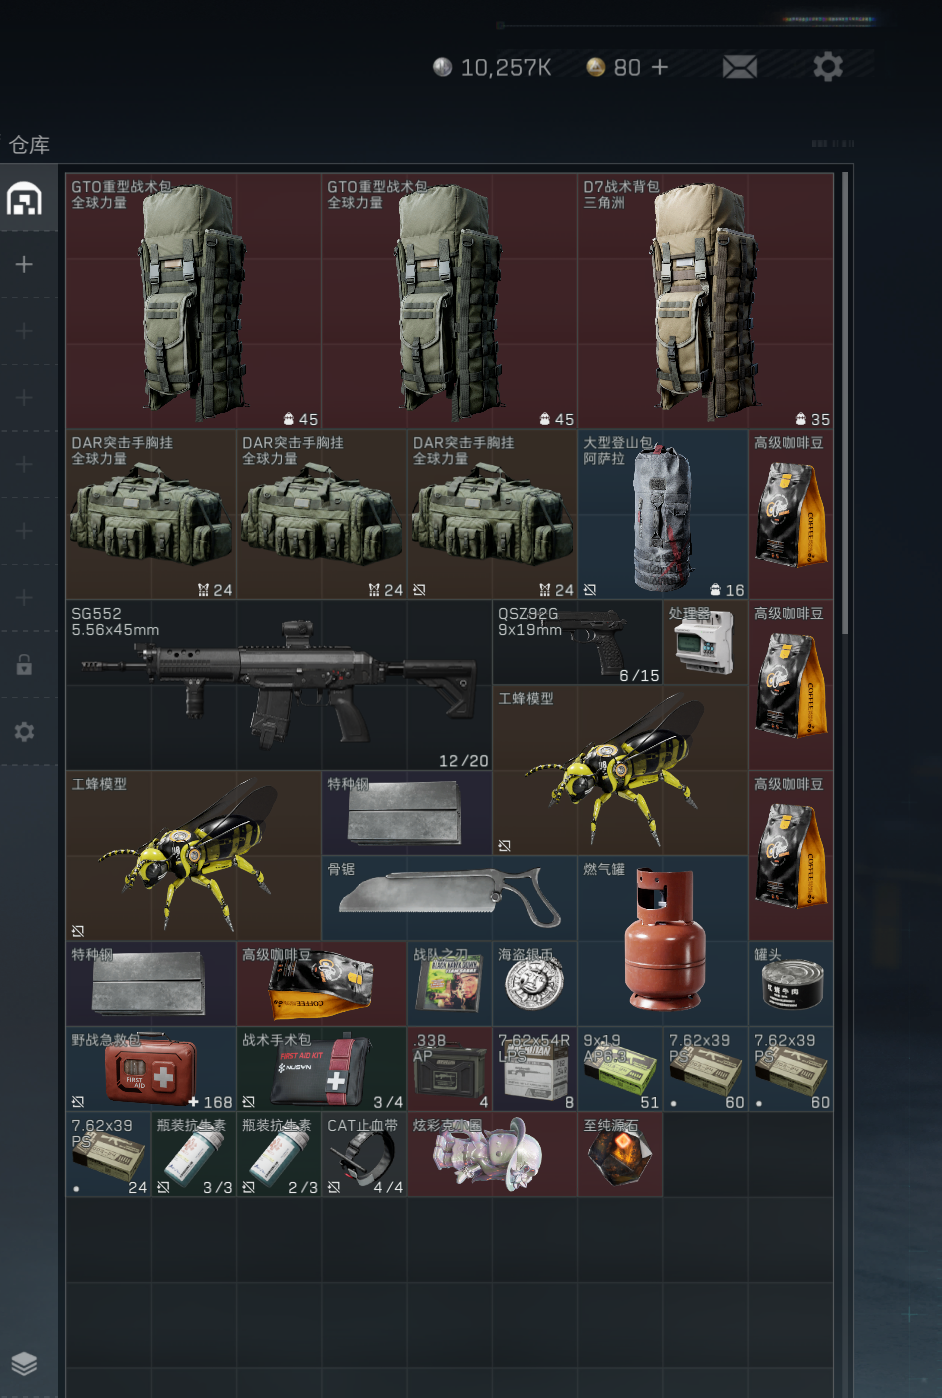942x1398 pixels.
Task: Select the 瓶装抗生素 bottle with 2/3 uses
Action: [279, 1154]
